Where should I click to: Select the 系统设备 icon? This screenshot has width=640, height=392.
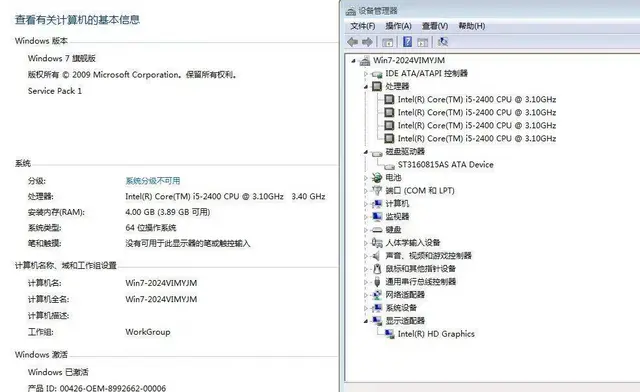pos(377,308)
